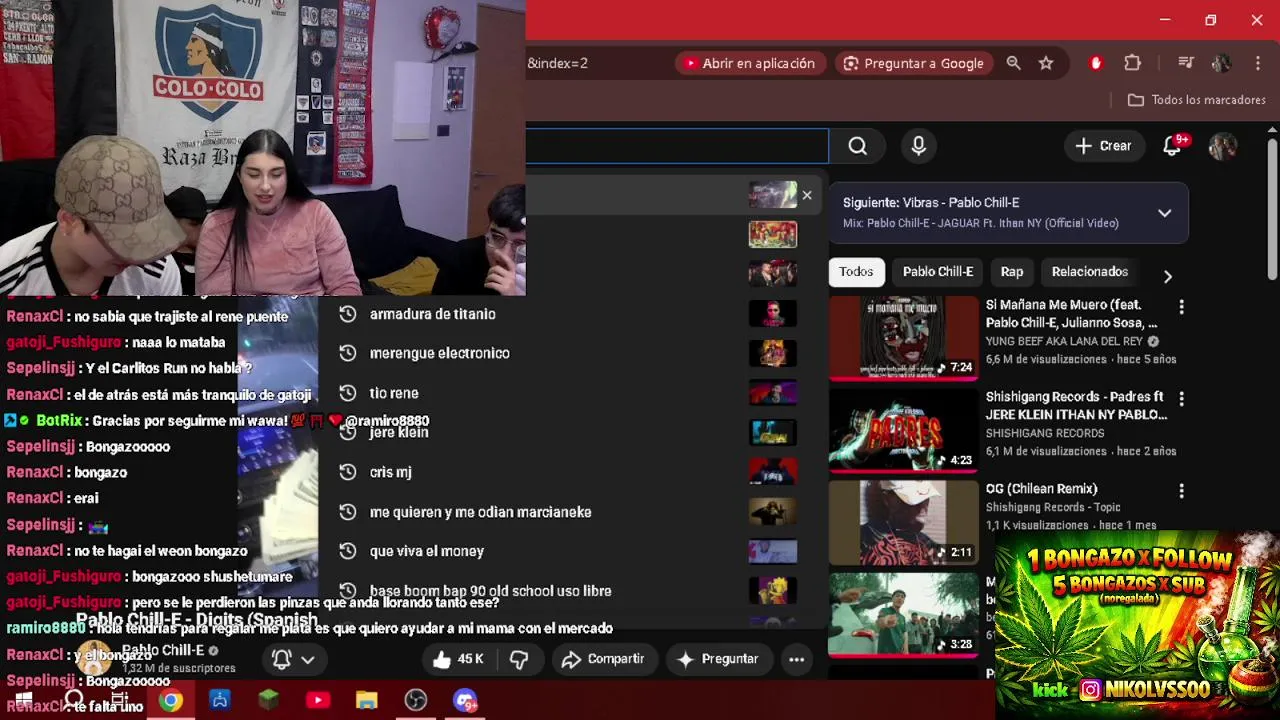Open options for Si Mañana Me Muero video

[x=1181, y=307]
